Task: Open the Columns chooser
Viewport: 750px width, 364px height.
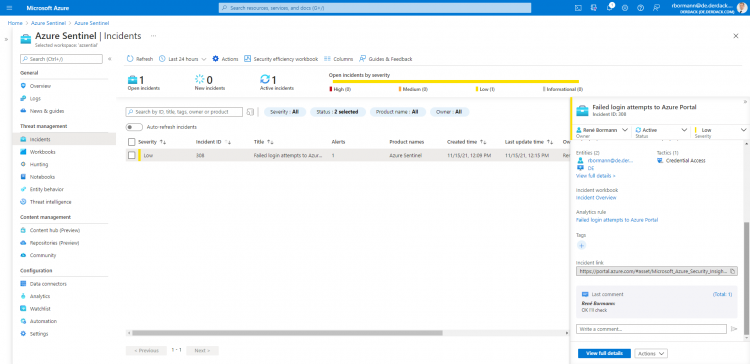Action: tap(338, 59)
